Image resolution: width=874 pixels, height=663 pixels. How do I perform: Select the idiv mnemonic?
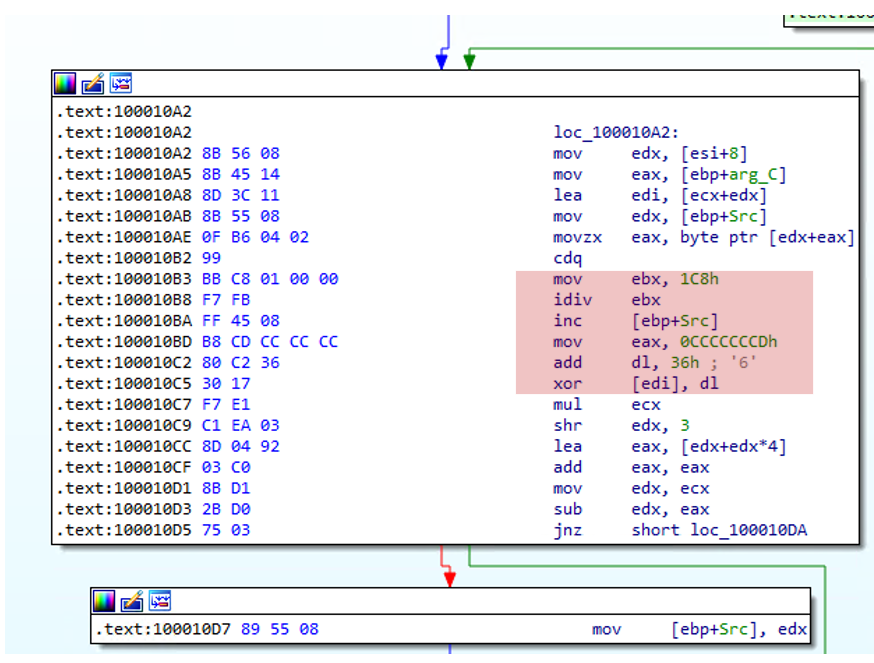(569, 300)
